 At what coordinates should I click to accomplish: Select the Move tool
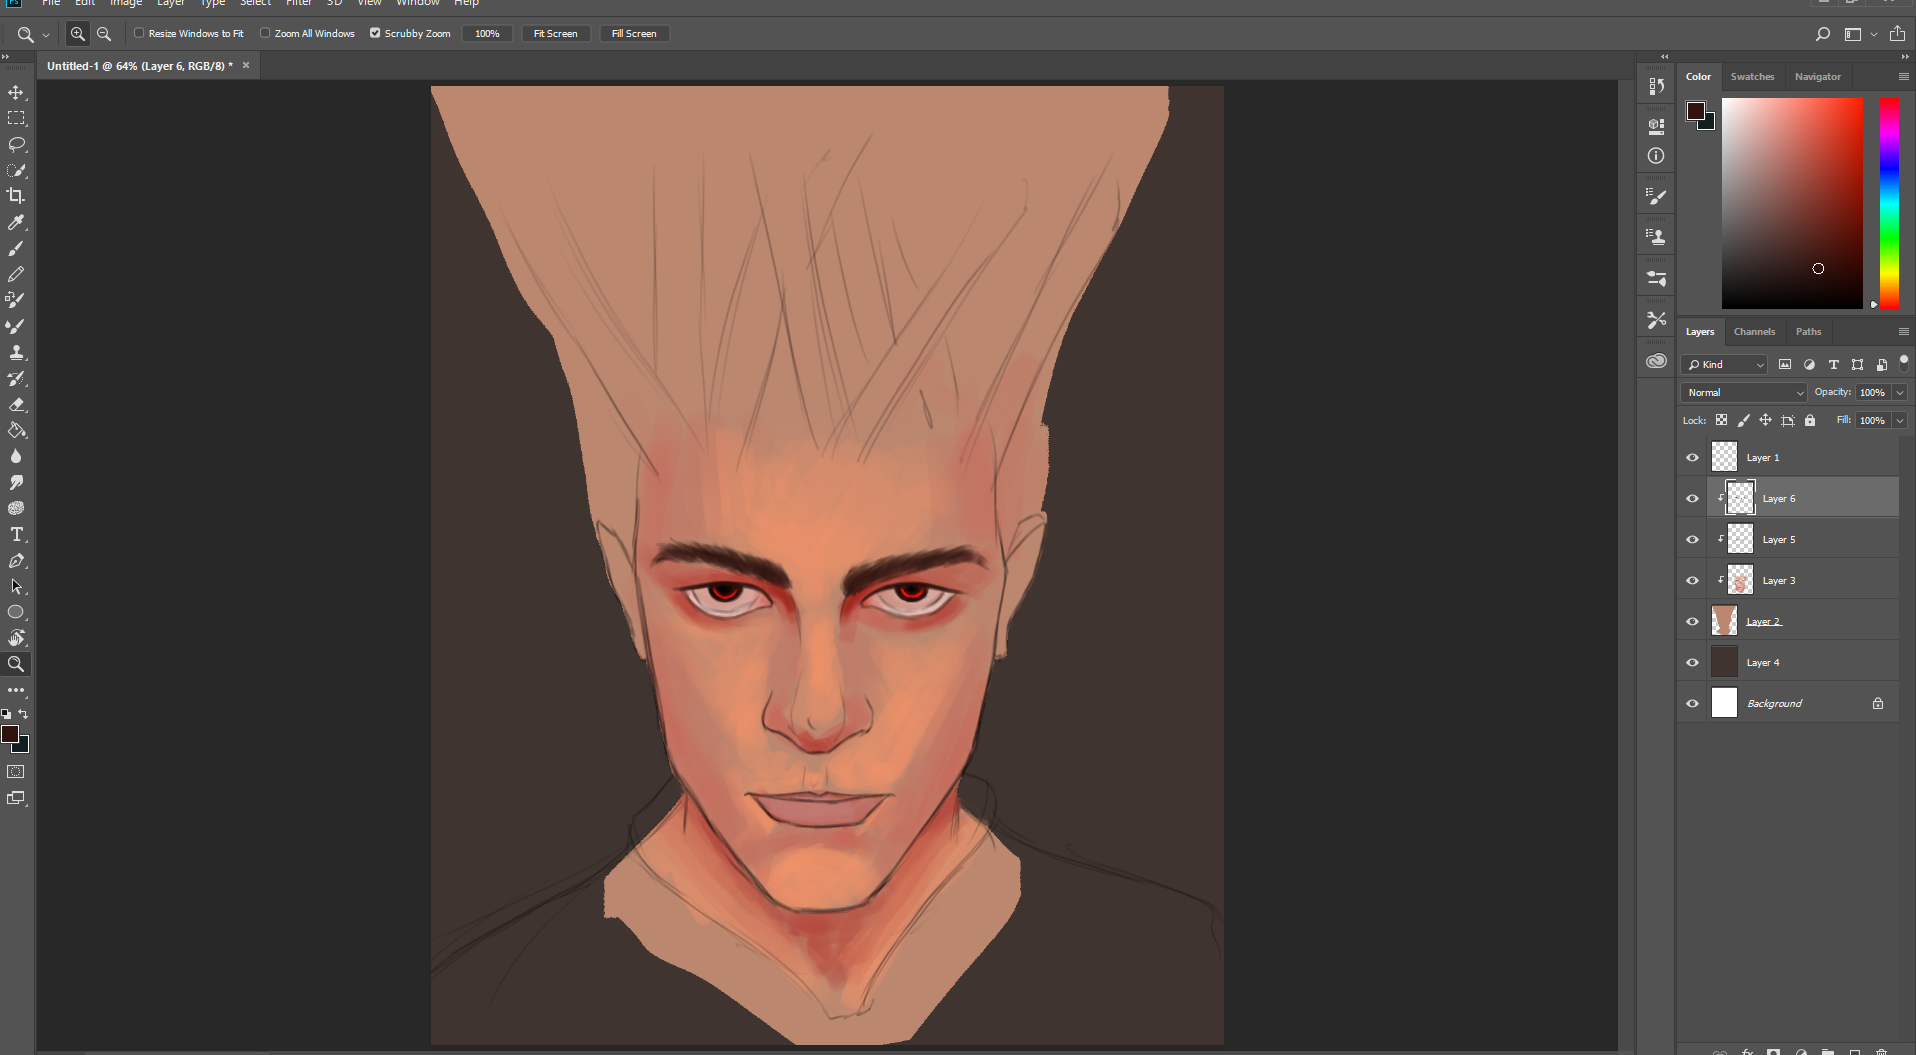(x=16, y=92)
